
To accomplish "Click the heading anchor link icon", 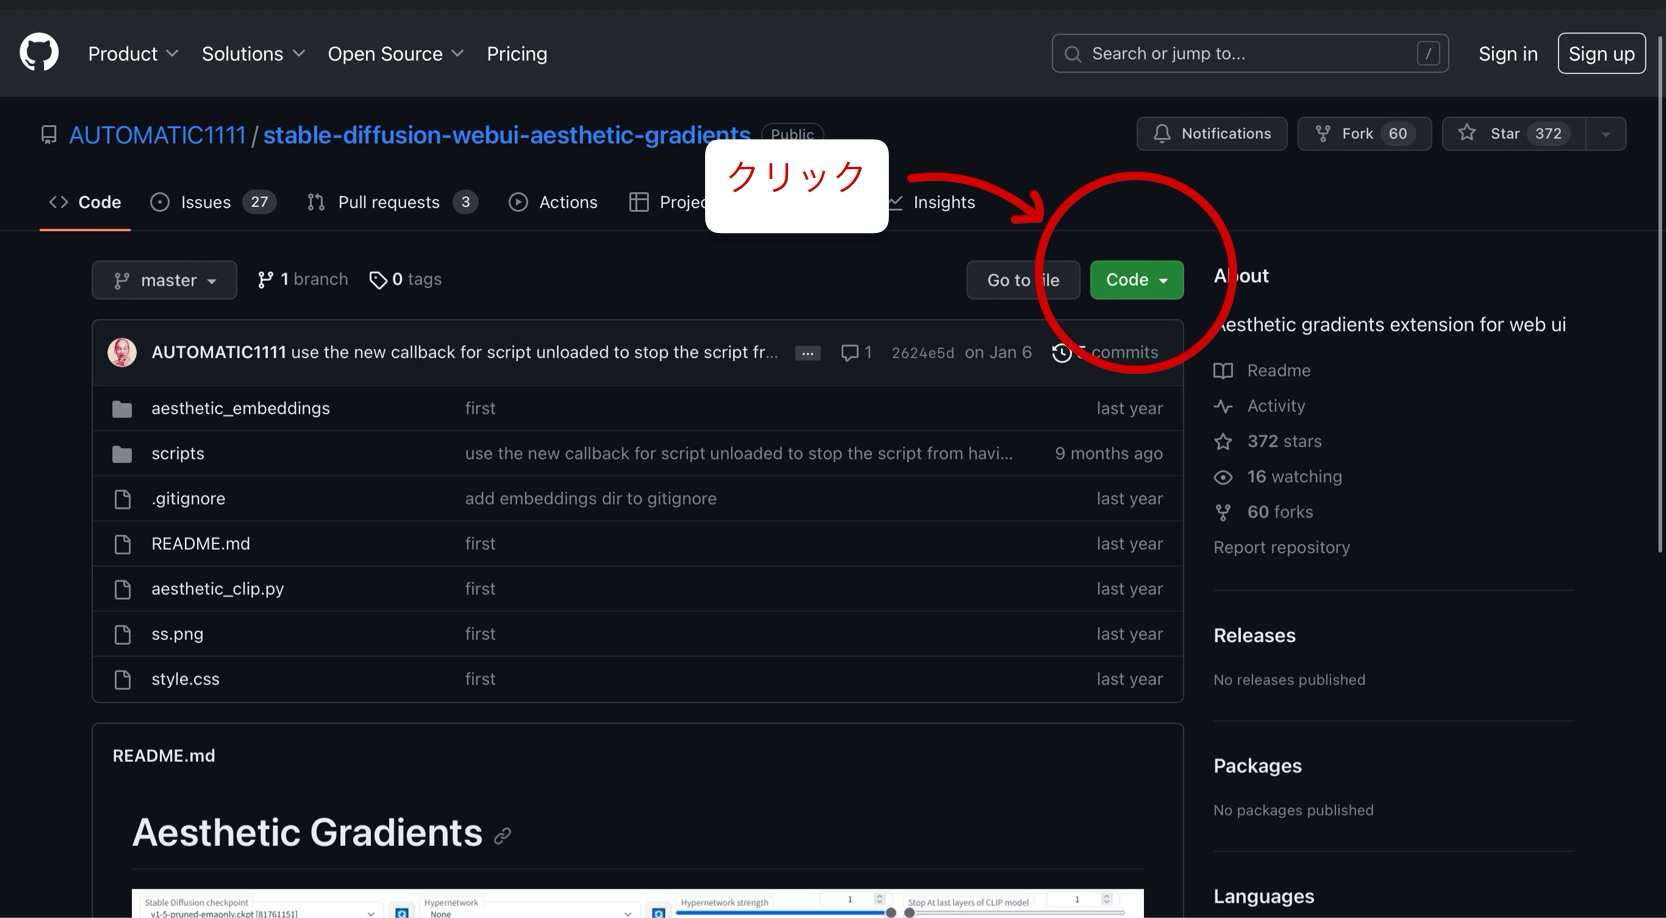I will [502, 836].
